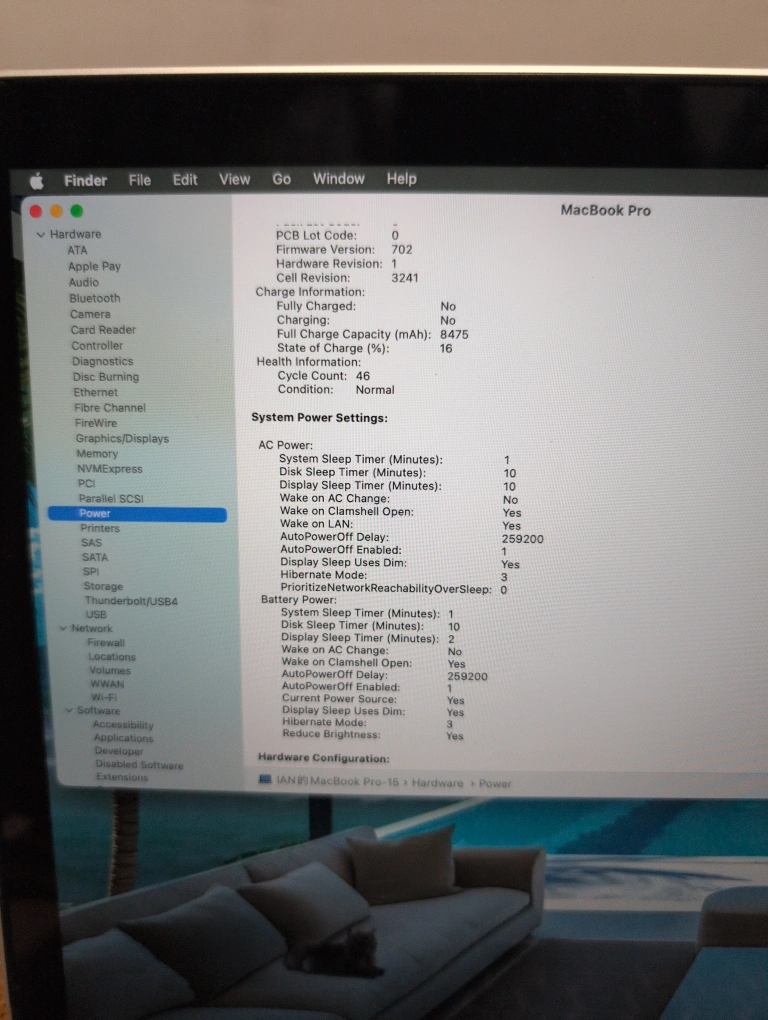
Task: Click the Hardware Configuration heading
Action: click(323, 758)
